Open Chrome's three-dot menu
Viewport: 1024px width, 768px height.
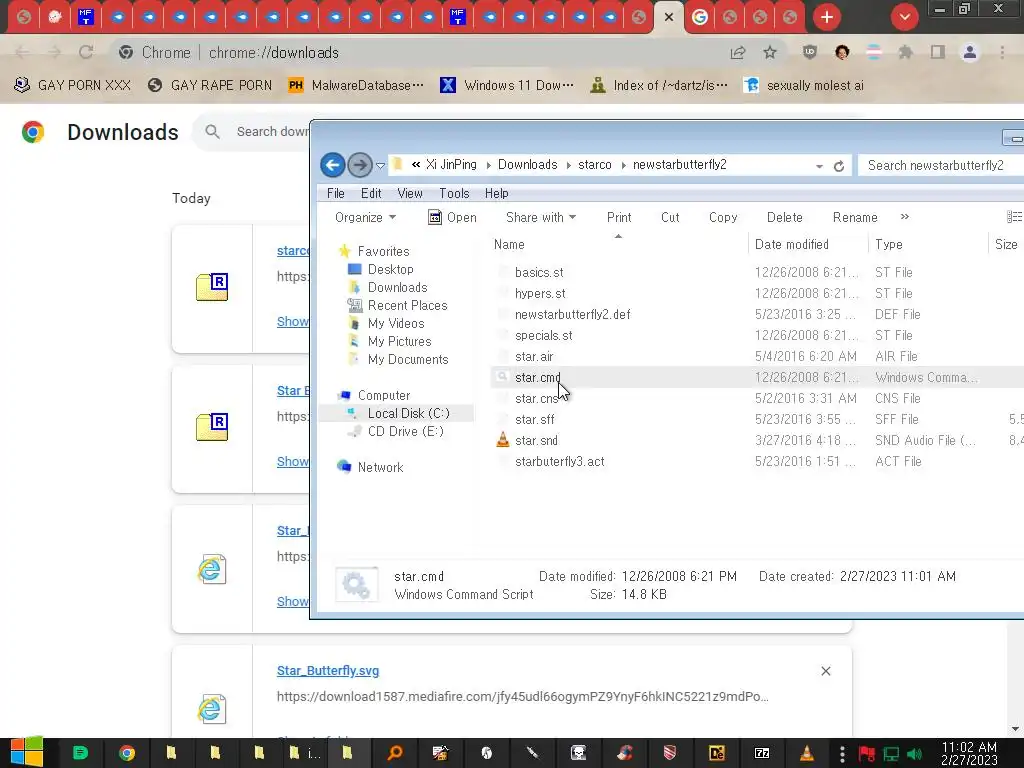click(x=1002, y=52)
